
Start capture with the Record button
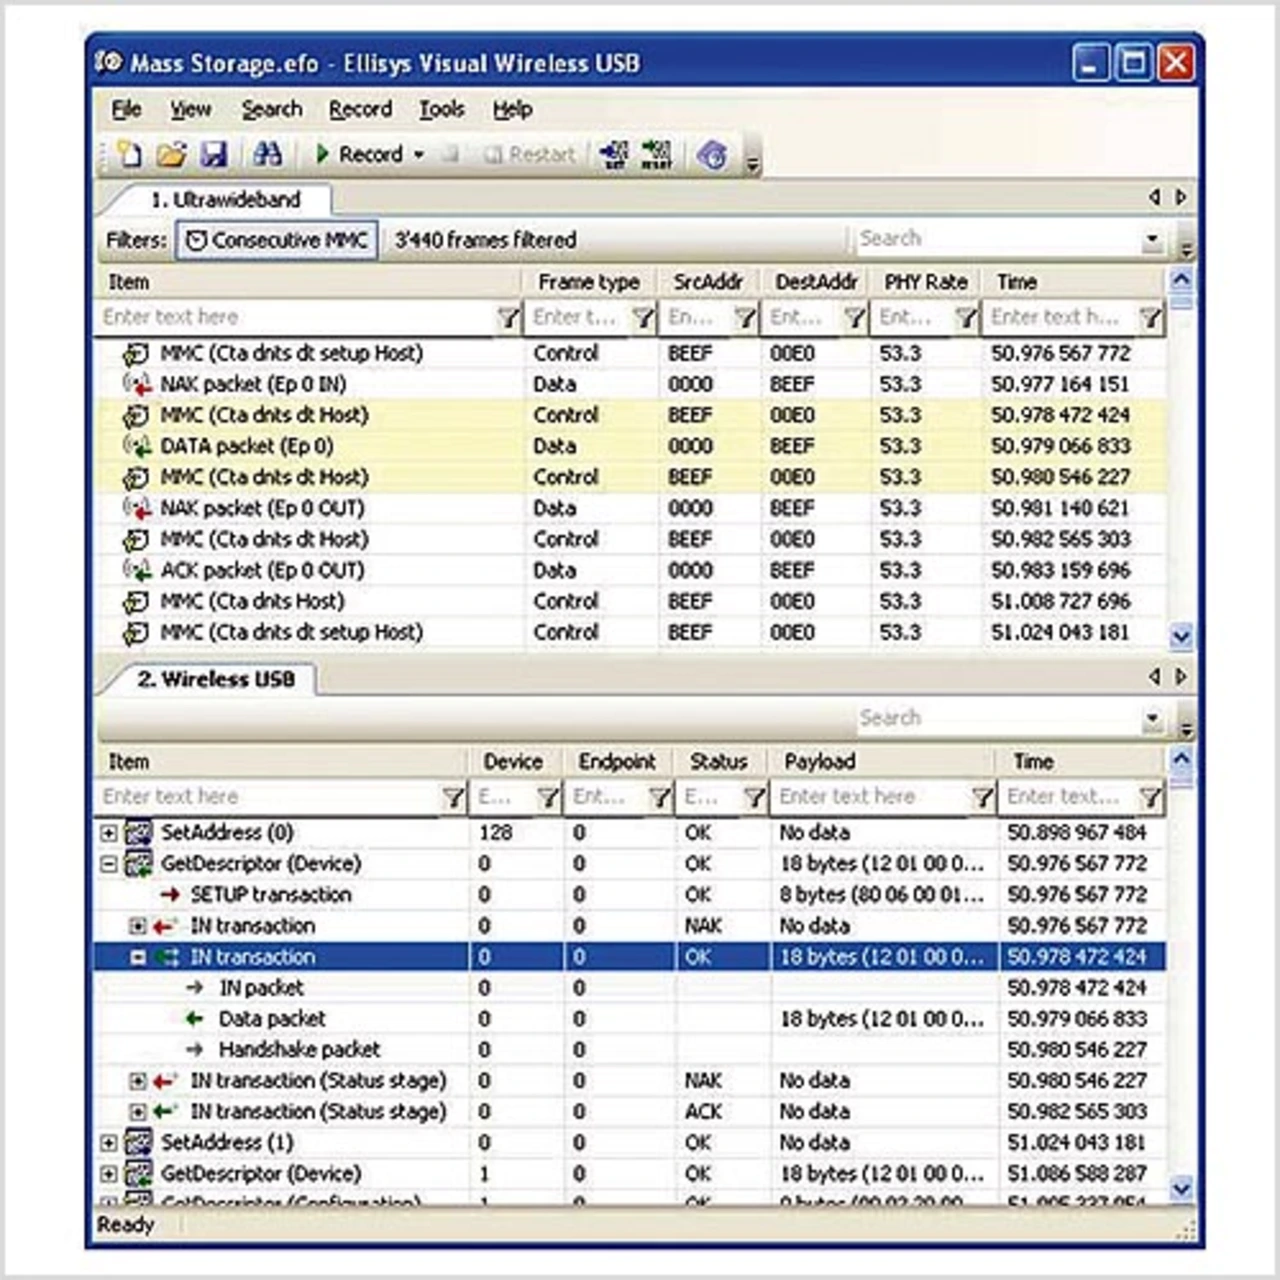tap(359, 154)
